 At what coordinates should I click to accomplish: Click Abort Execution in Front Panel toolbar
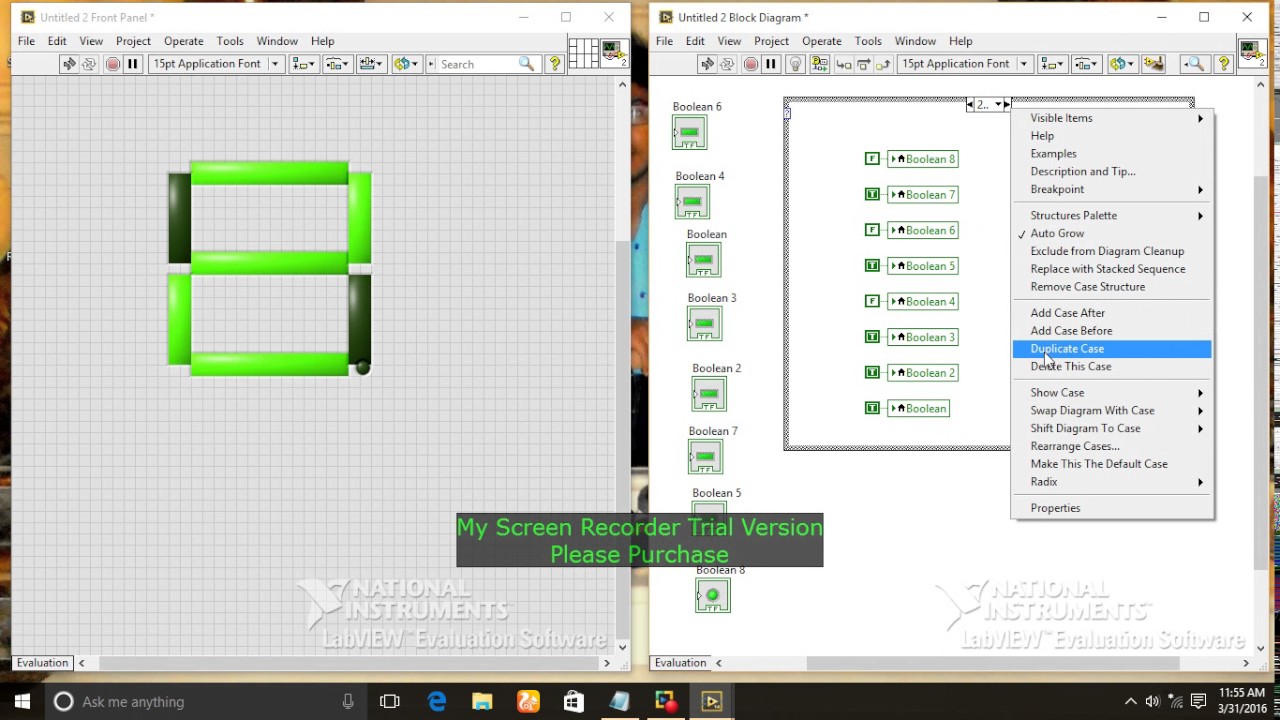(112, 64)
